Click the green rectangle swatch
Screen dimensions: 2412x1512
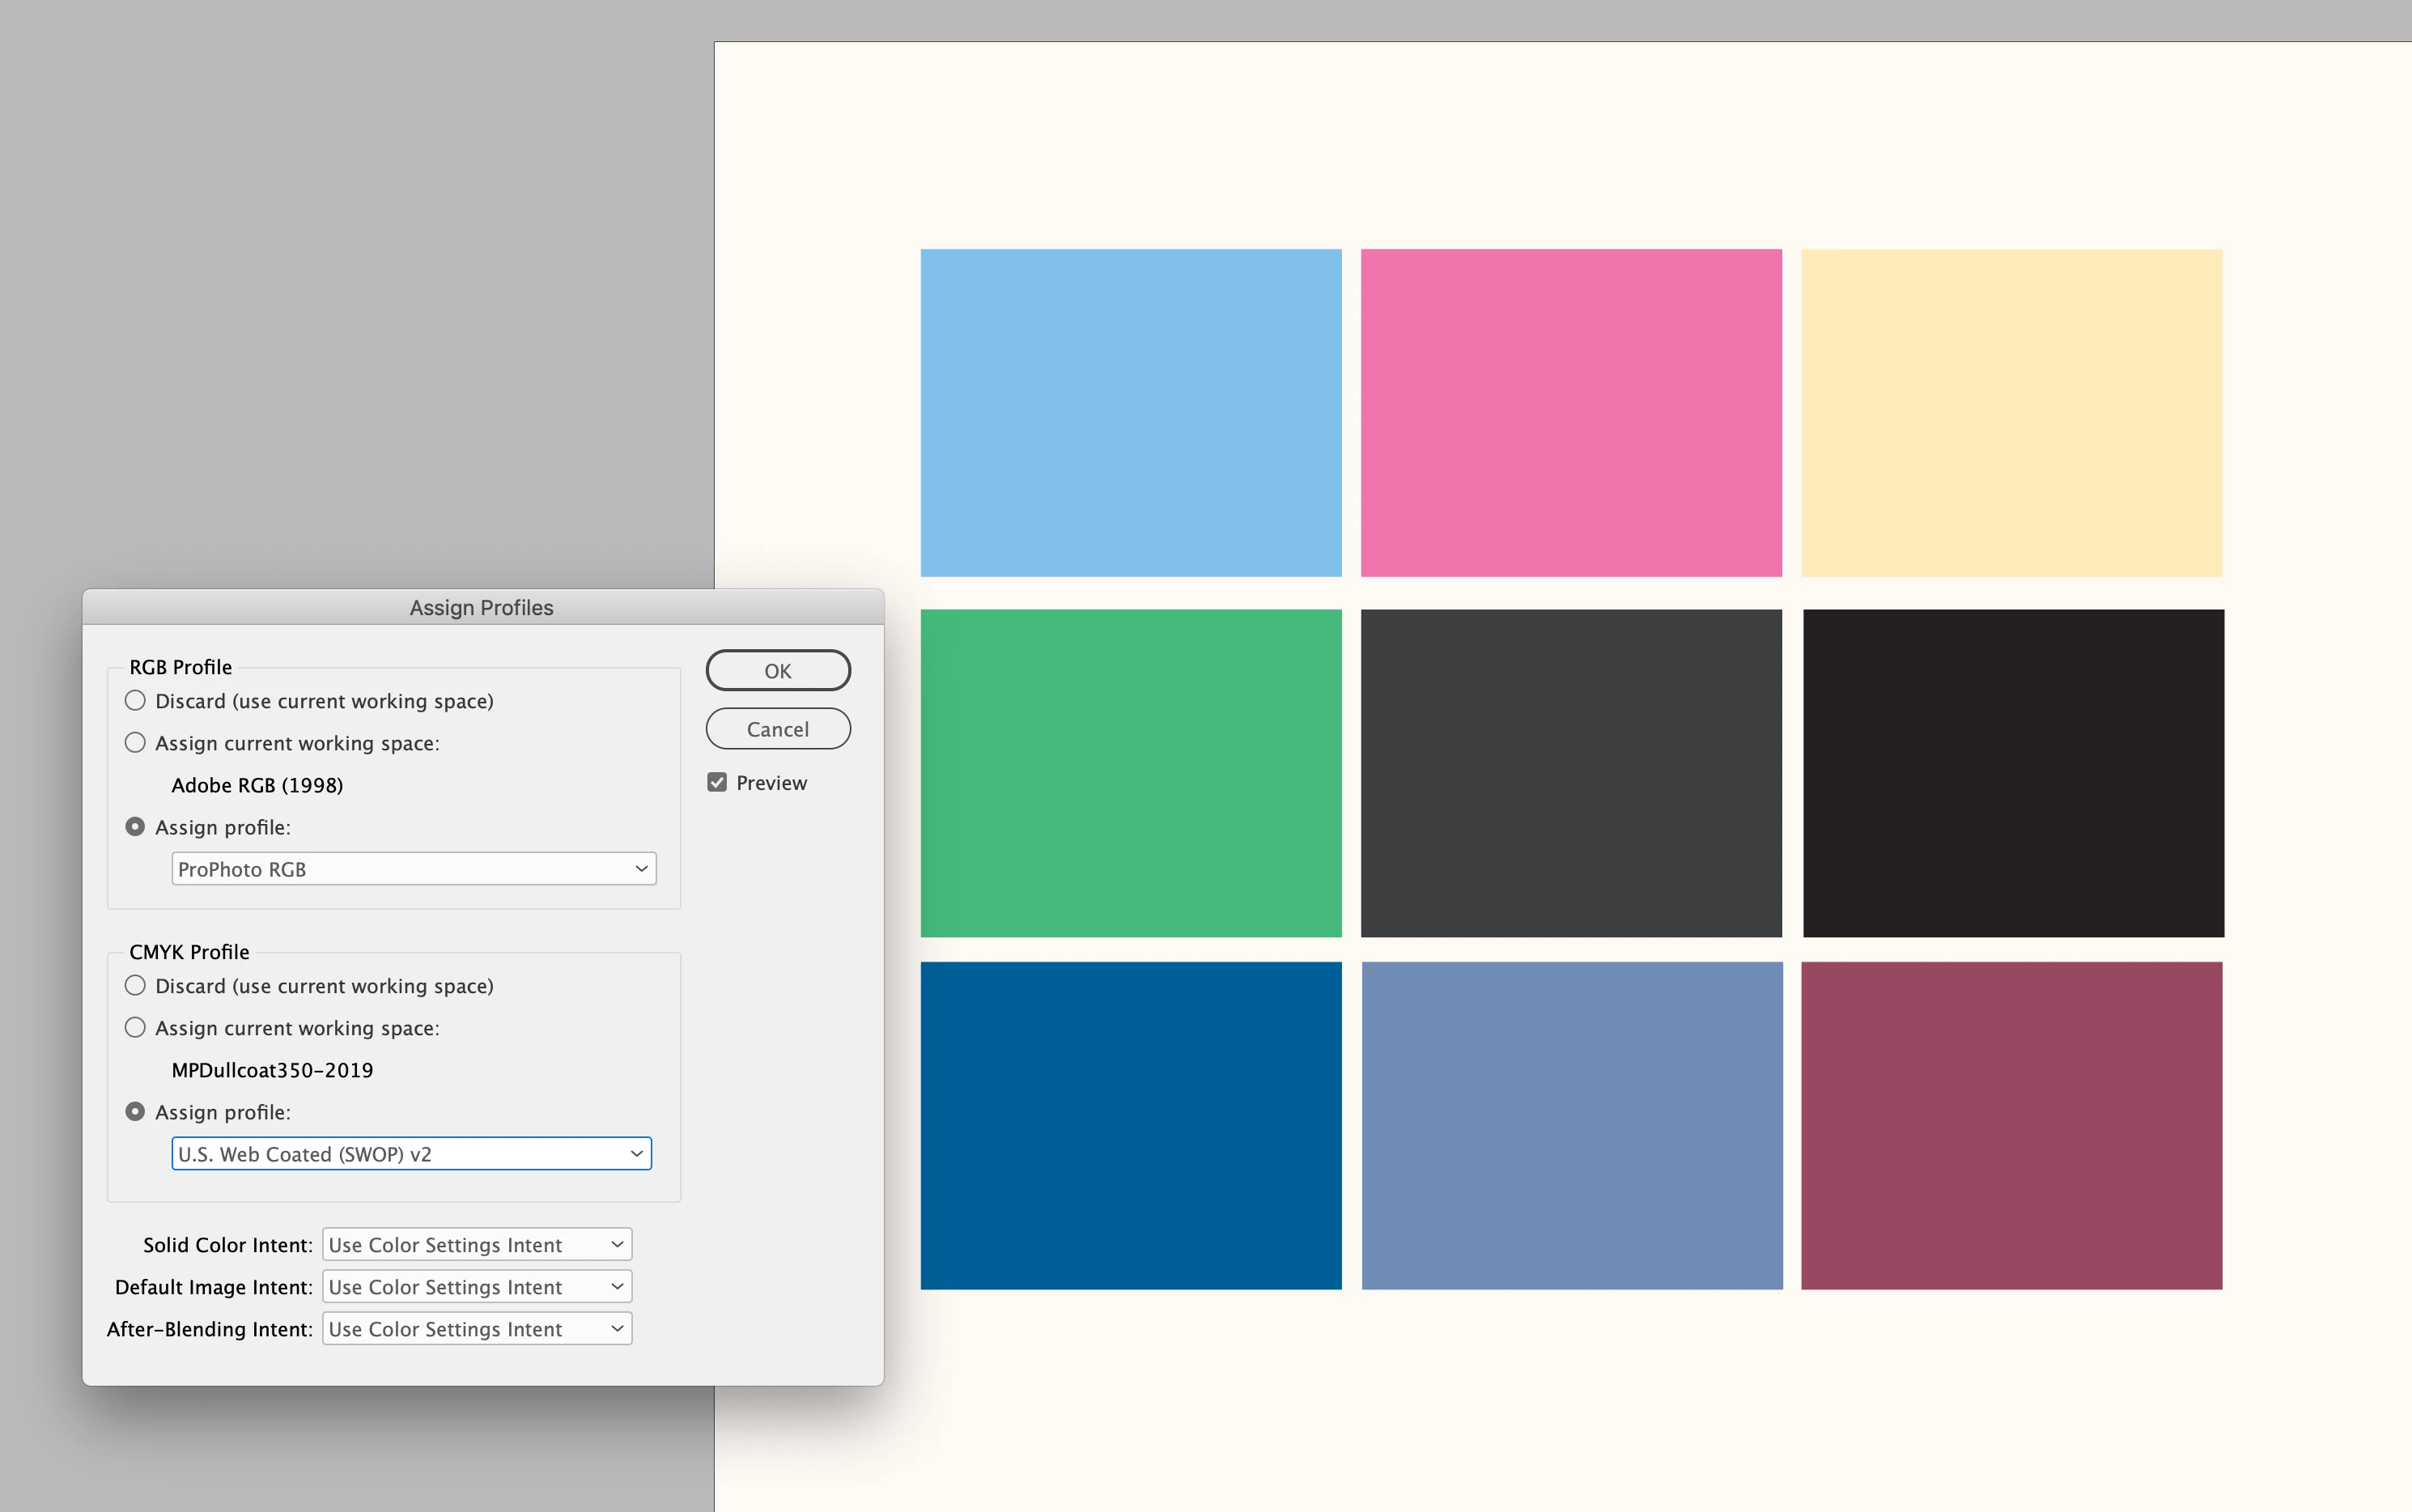[1131, 773]
